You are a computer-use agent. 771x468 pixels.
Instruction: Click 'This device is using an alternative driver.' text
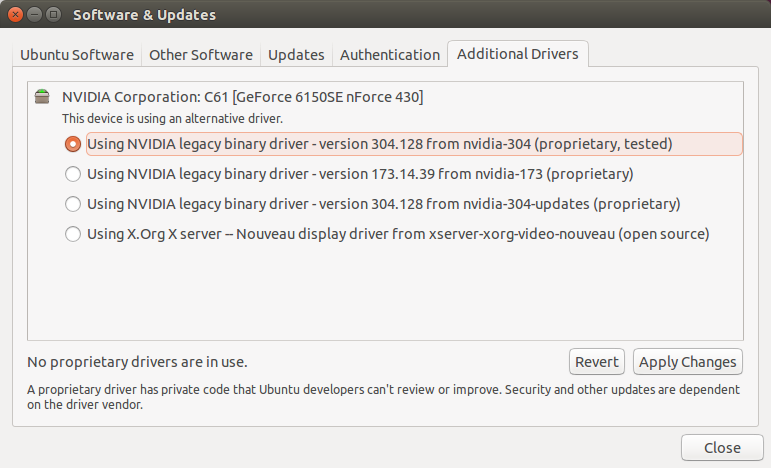coord(172,118)
